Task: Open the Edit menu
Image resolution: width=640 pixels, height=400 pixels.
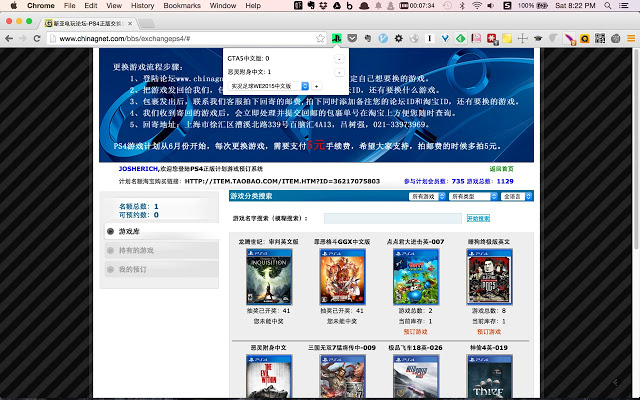Action: pyautogui.click(x=91, y=6)
